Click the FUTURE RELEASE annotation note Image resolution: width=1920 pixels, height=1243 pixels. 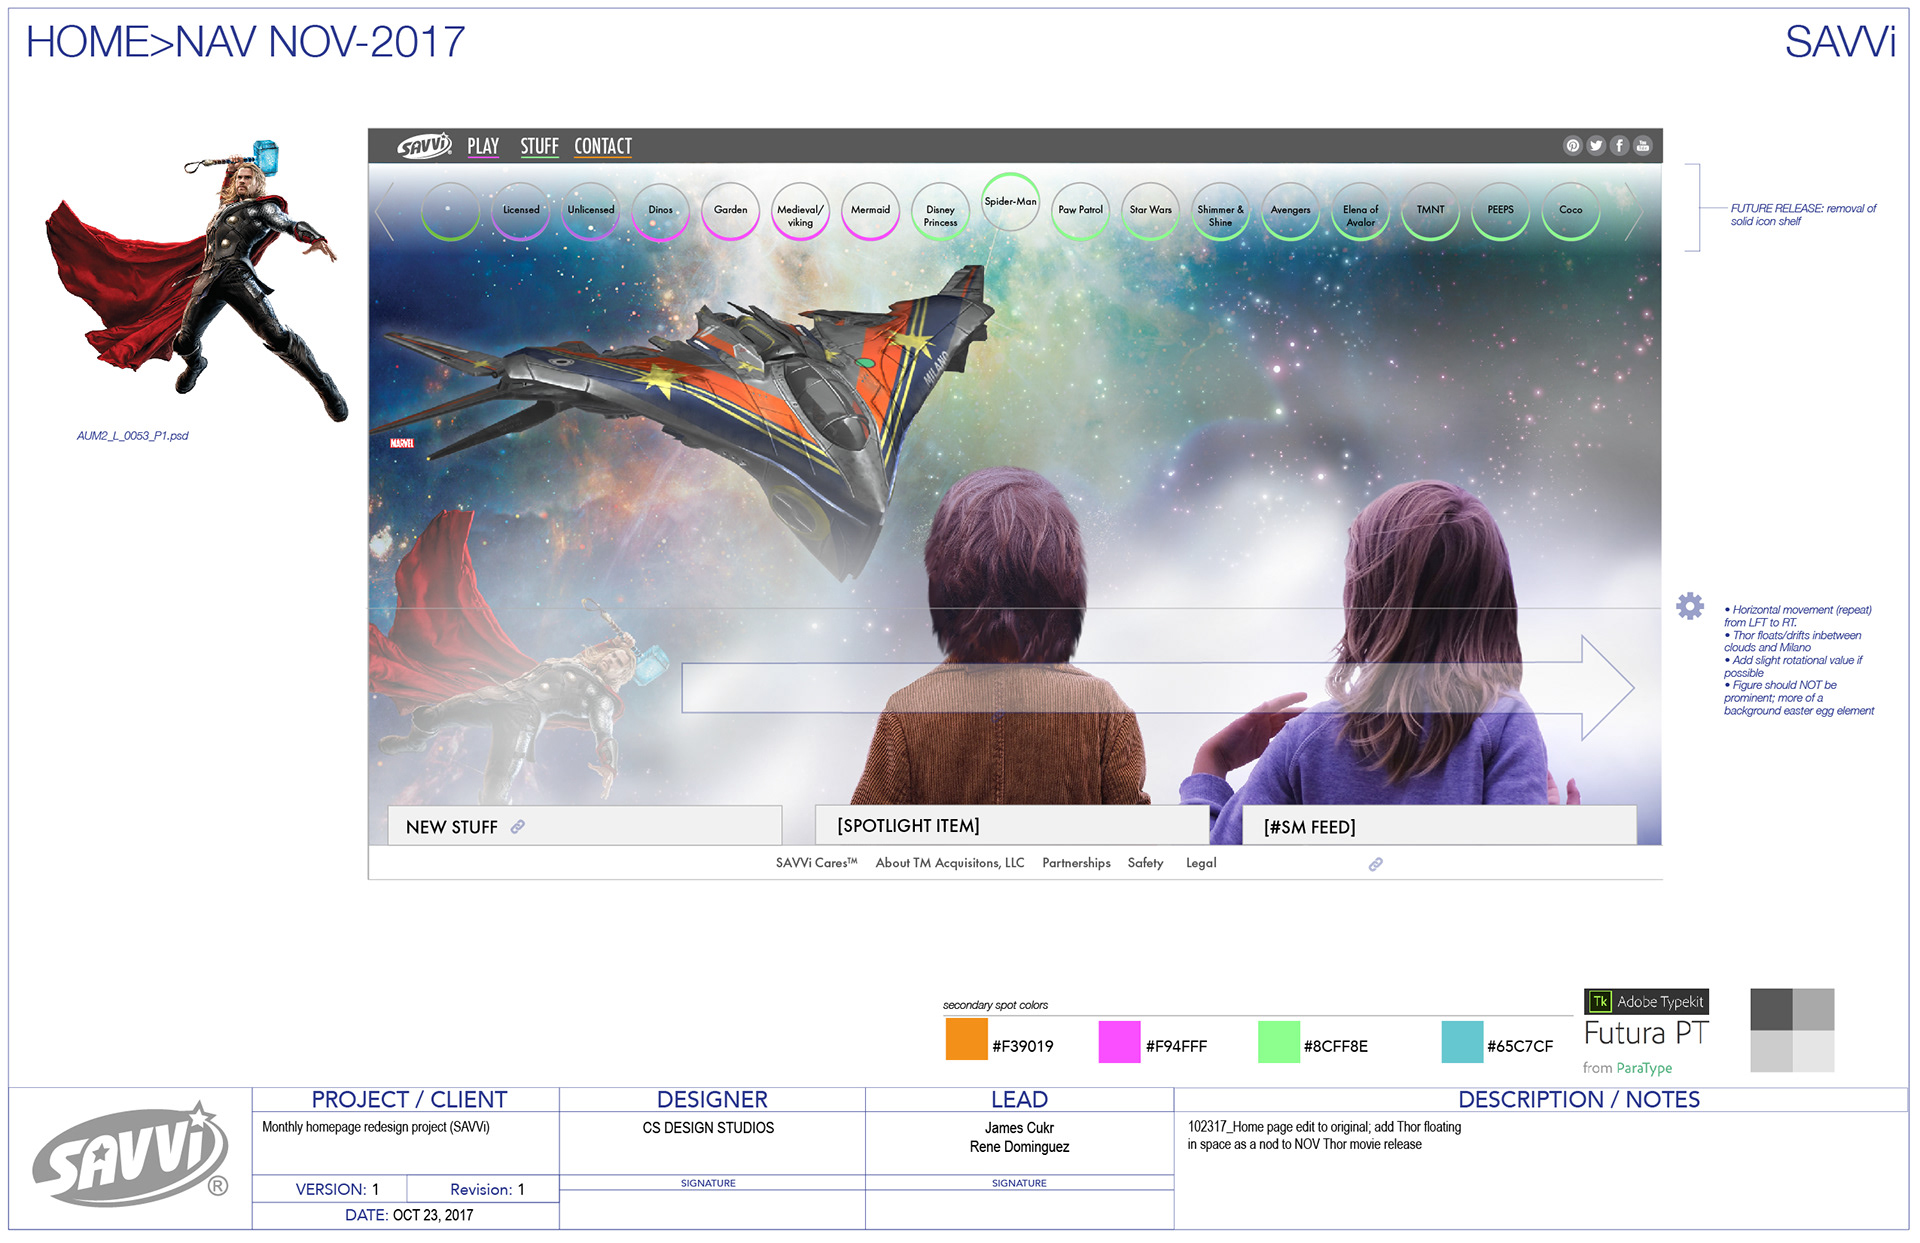coord(1803,215)
